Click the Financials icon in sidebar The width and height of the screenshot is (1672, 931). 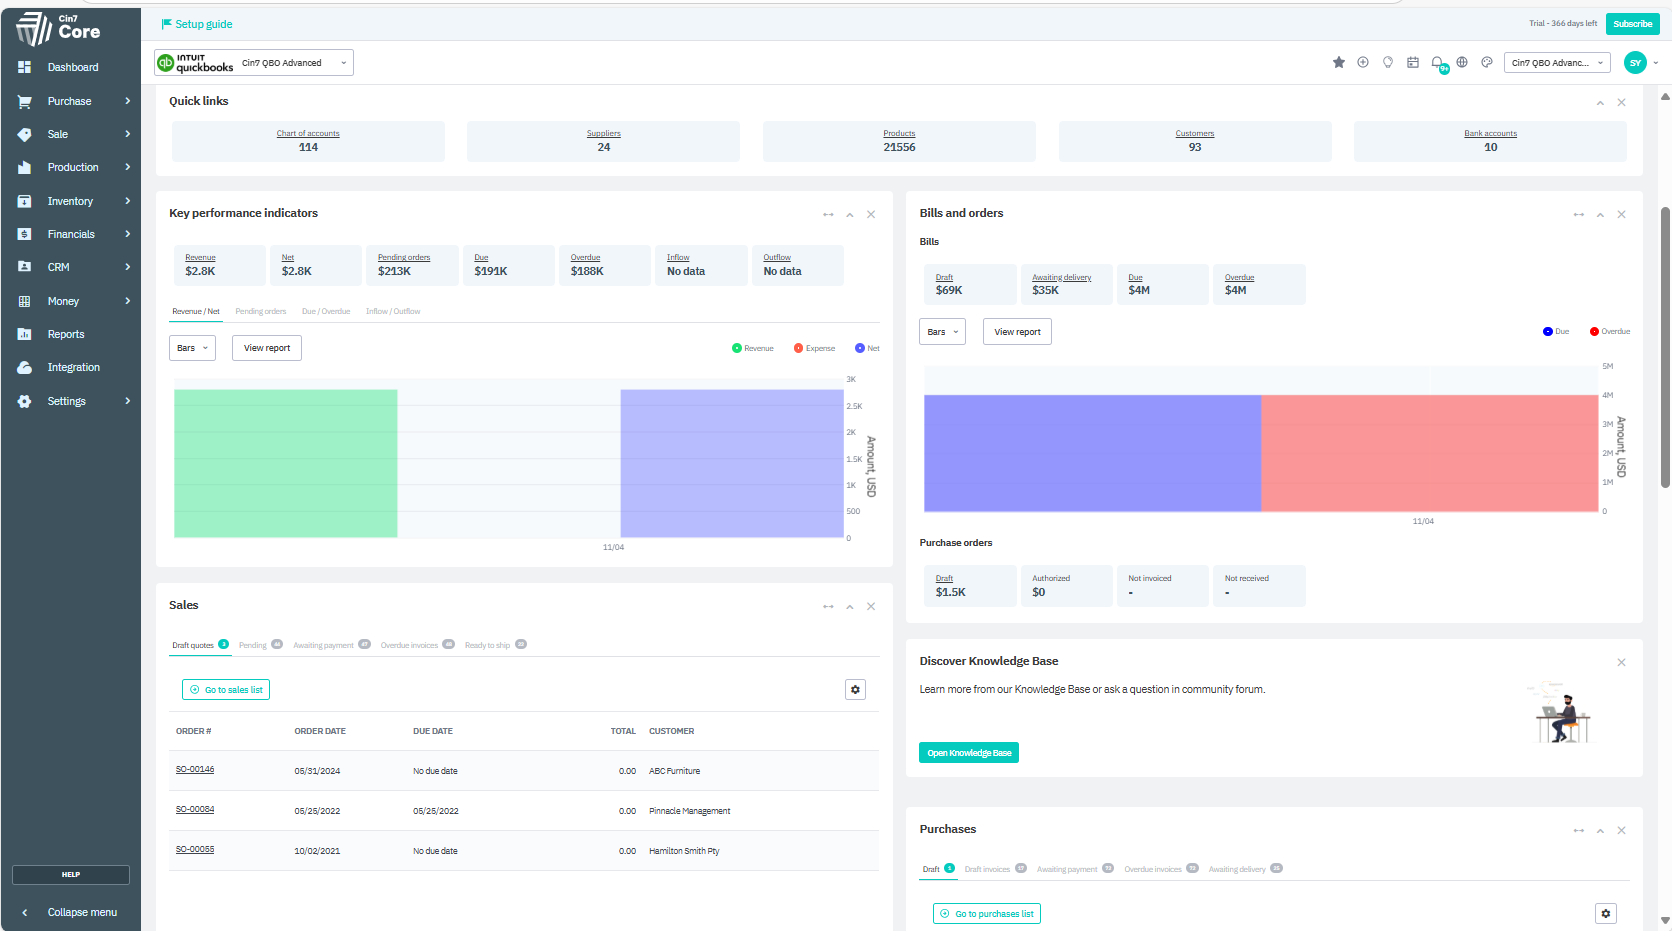click(25, 234)
